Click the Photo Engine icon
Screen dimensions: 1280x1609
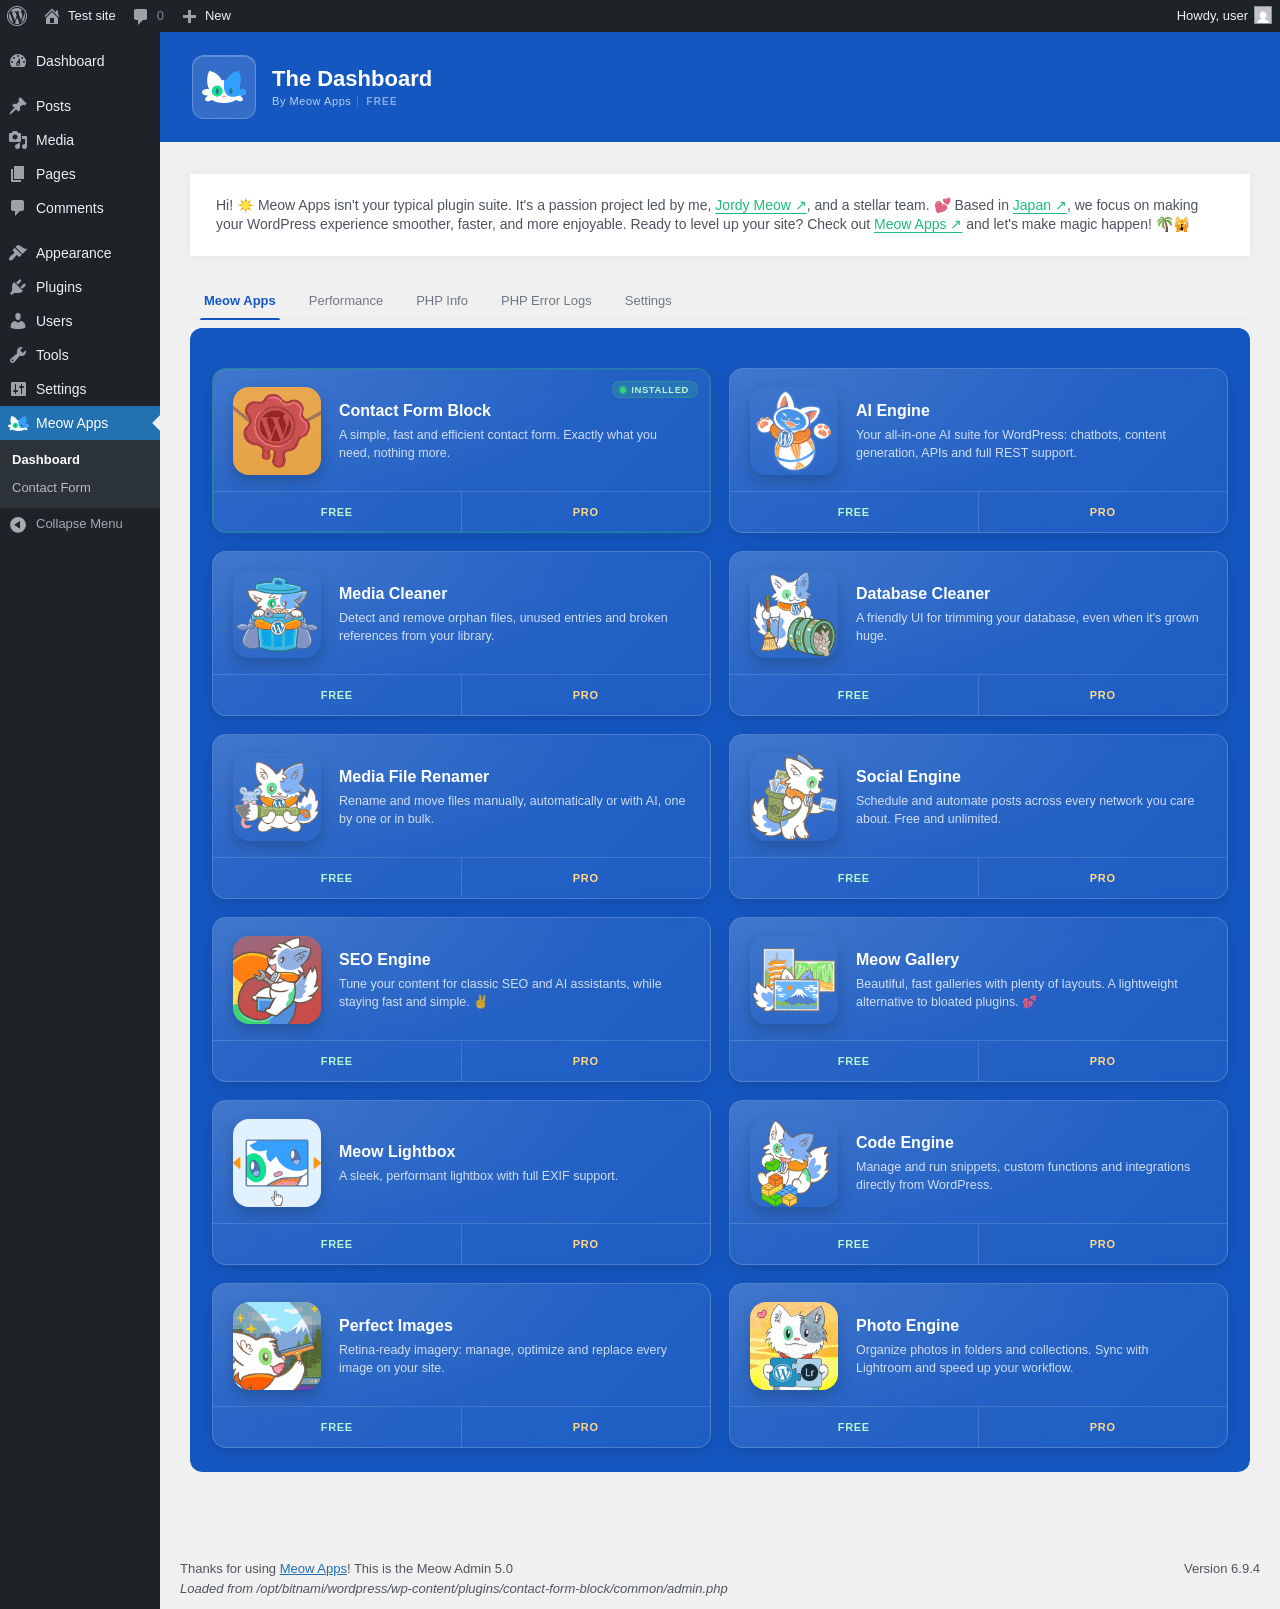794,1346
